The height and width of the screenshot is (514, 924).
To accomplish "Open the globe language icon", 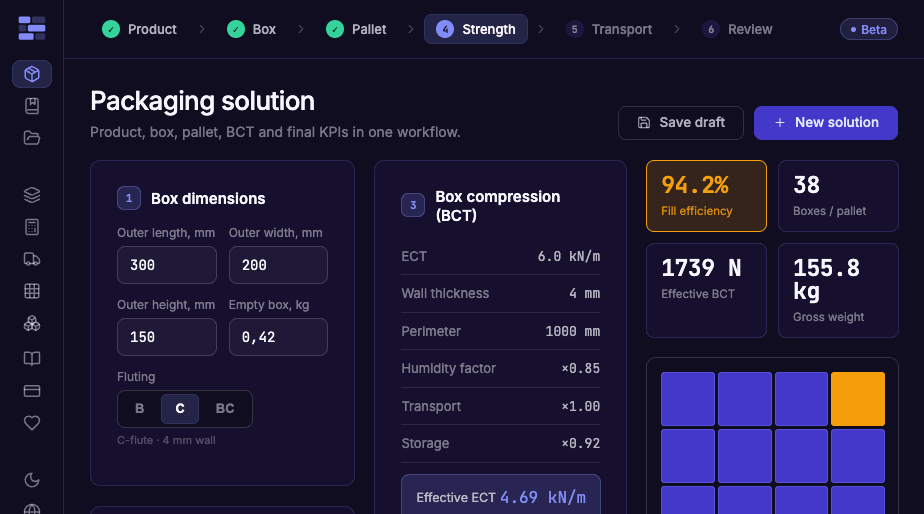I will 32,509.
